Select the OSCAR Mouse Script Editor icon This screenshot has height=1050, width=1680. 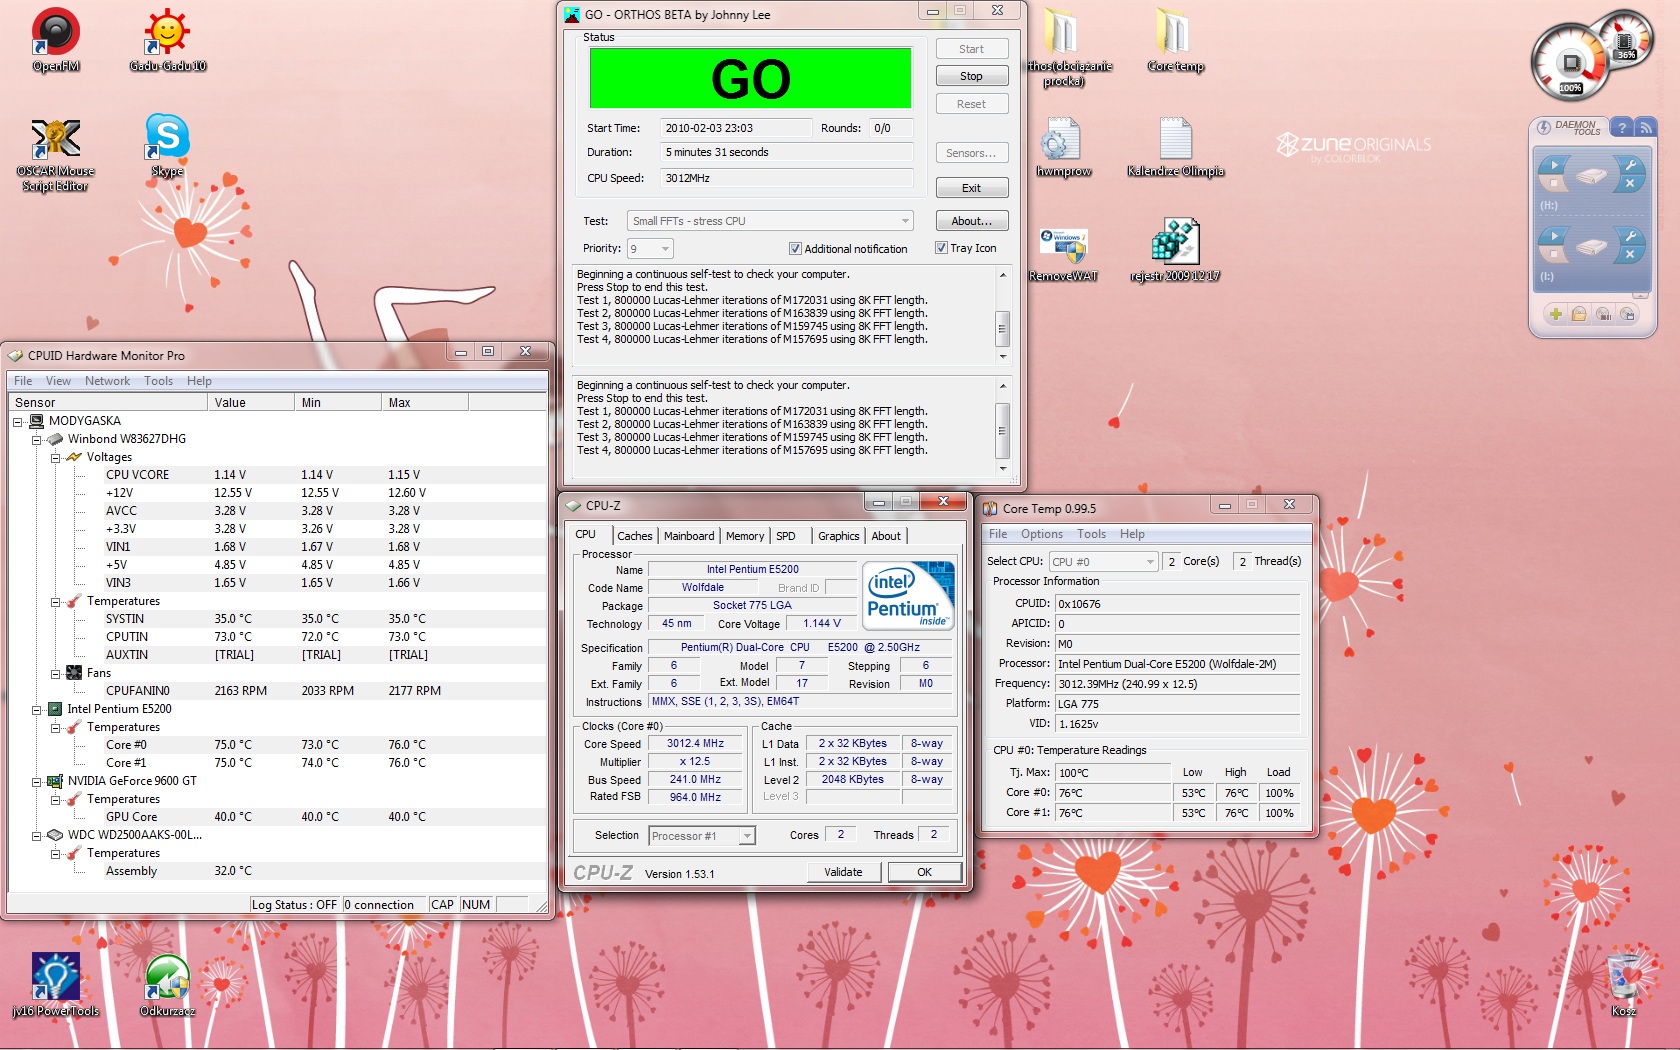tap(56, 154)
